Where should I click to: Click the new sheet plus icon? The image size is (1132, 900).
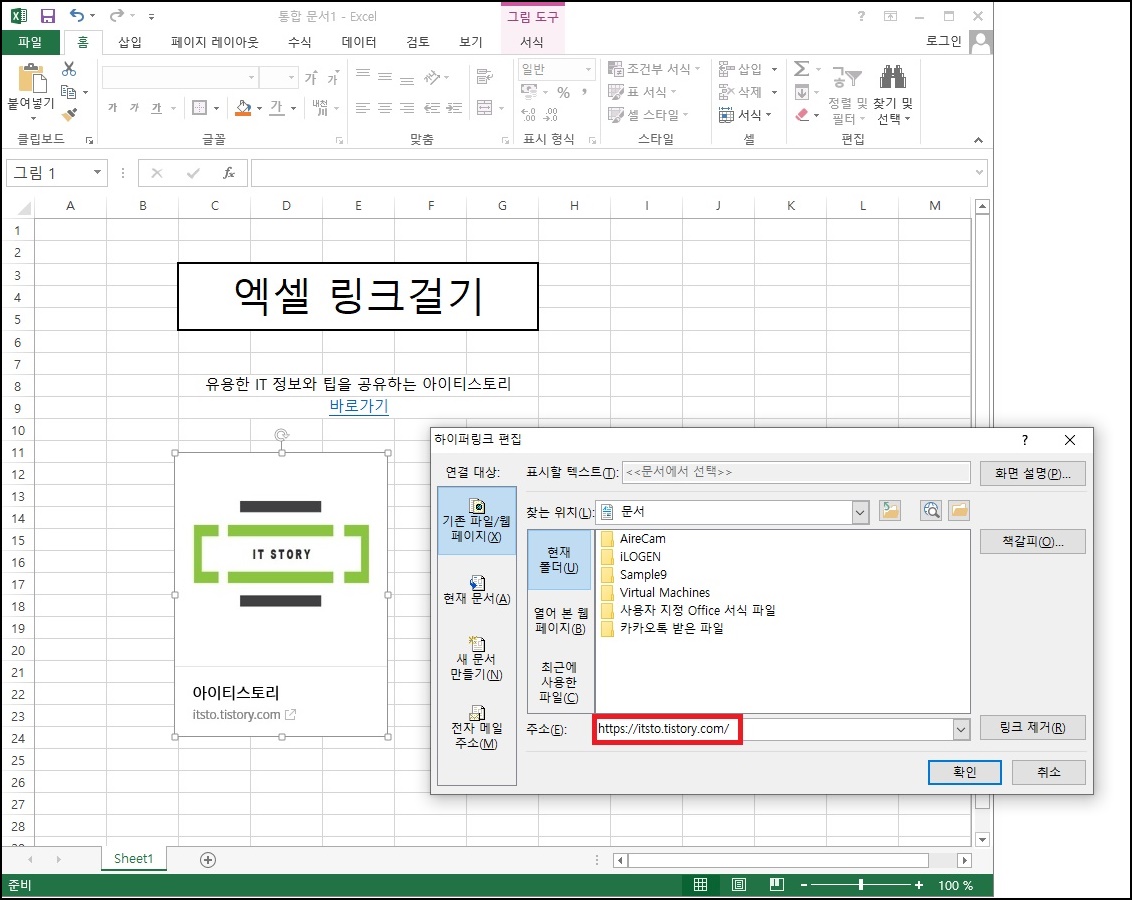pos(208,860)
